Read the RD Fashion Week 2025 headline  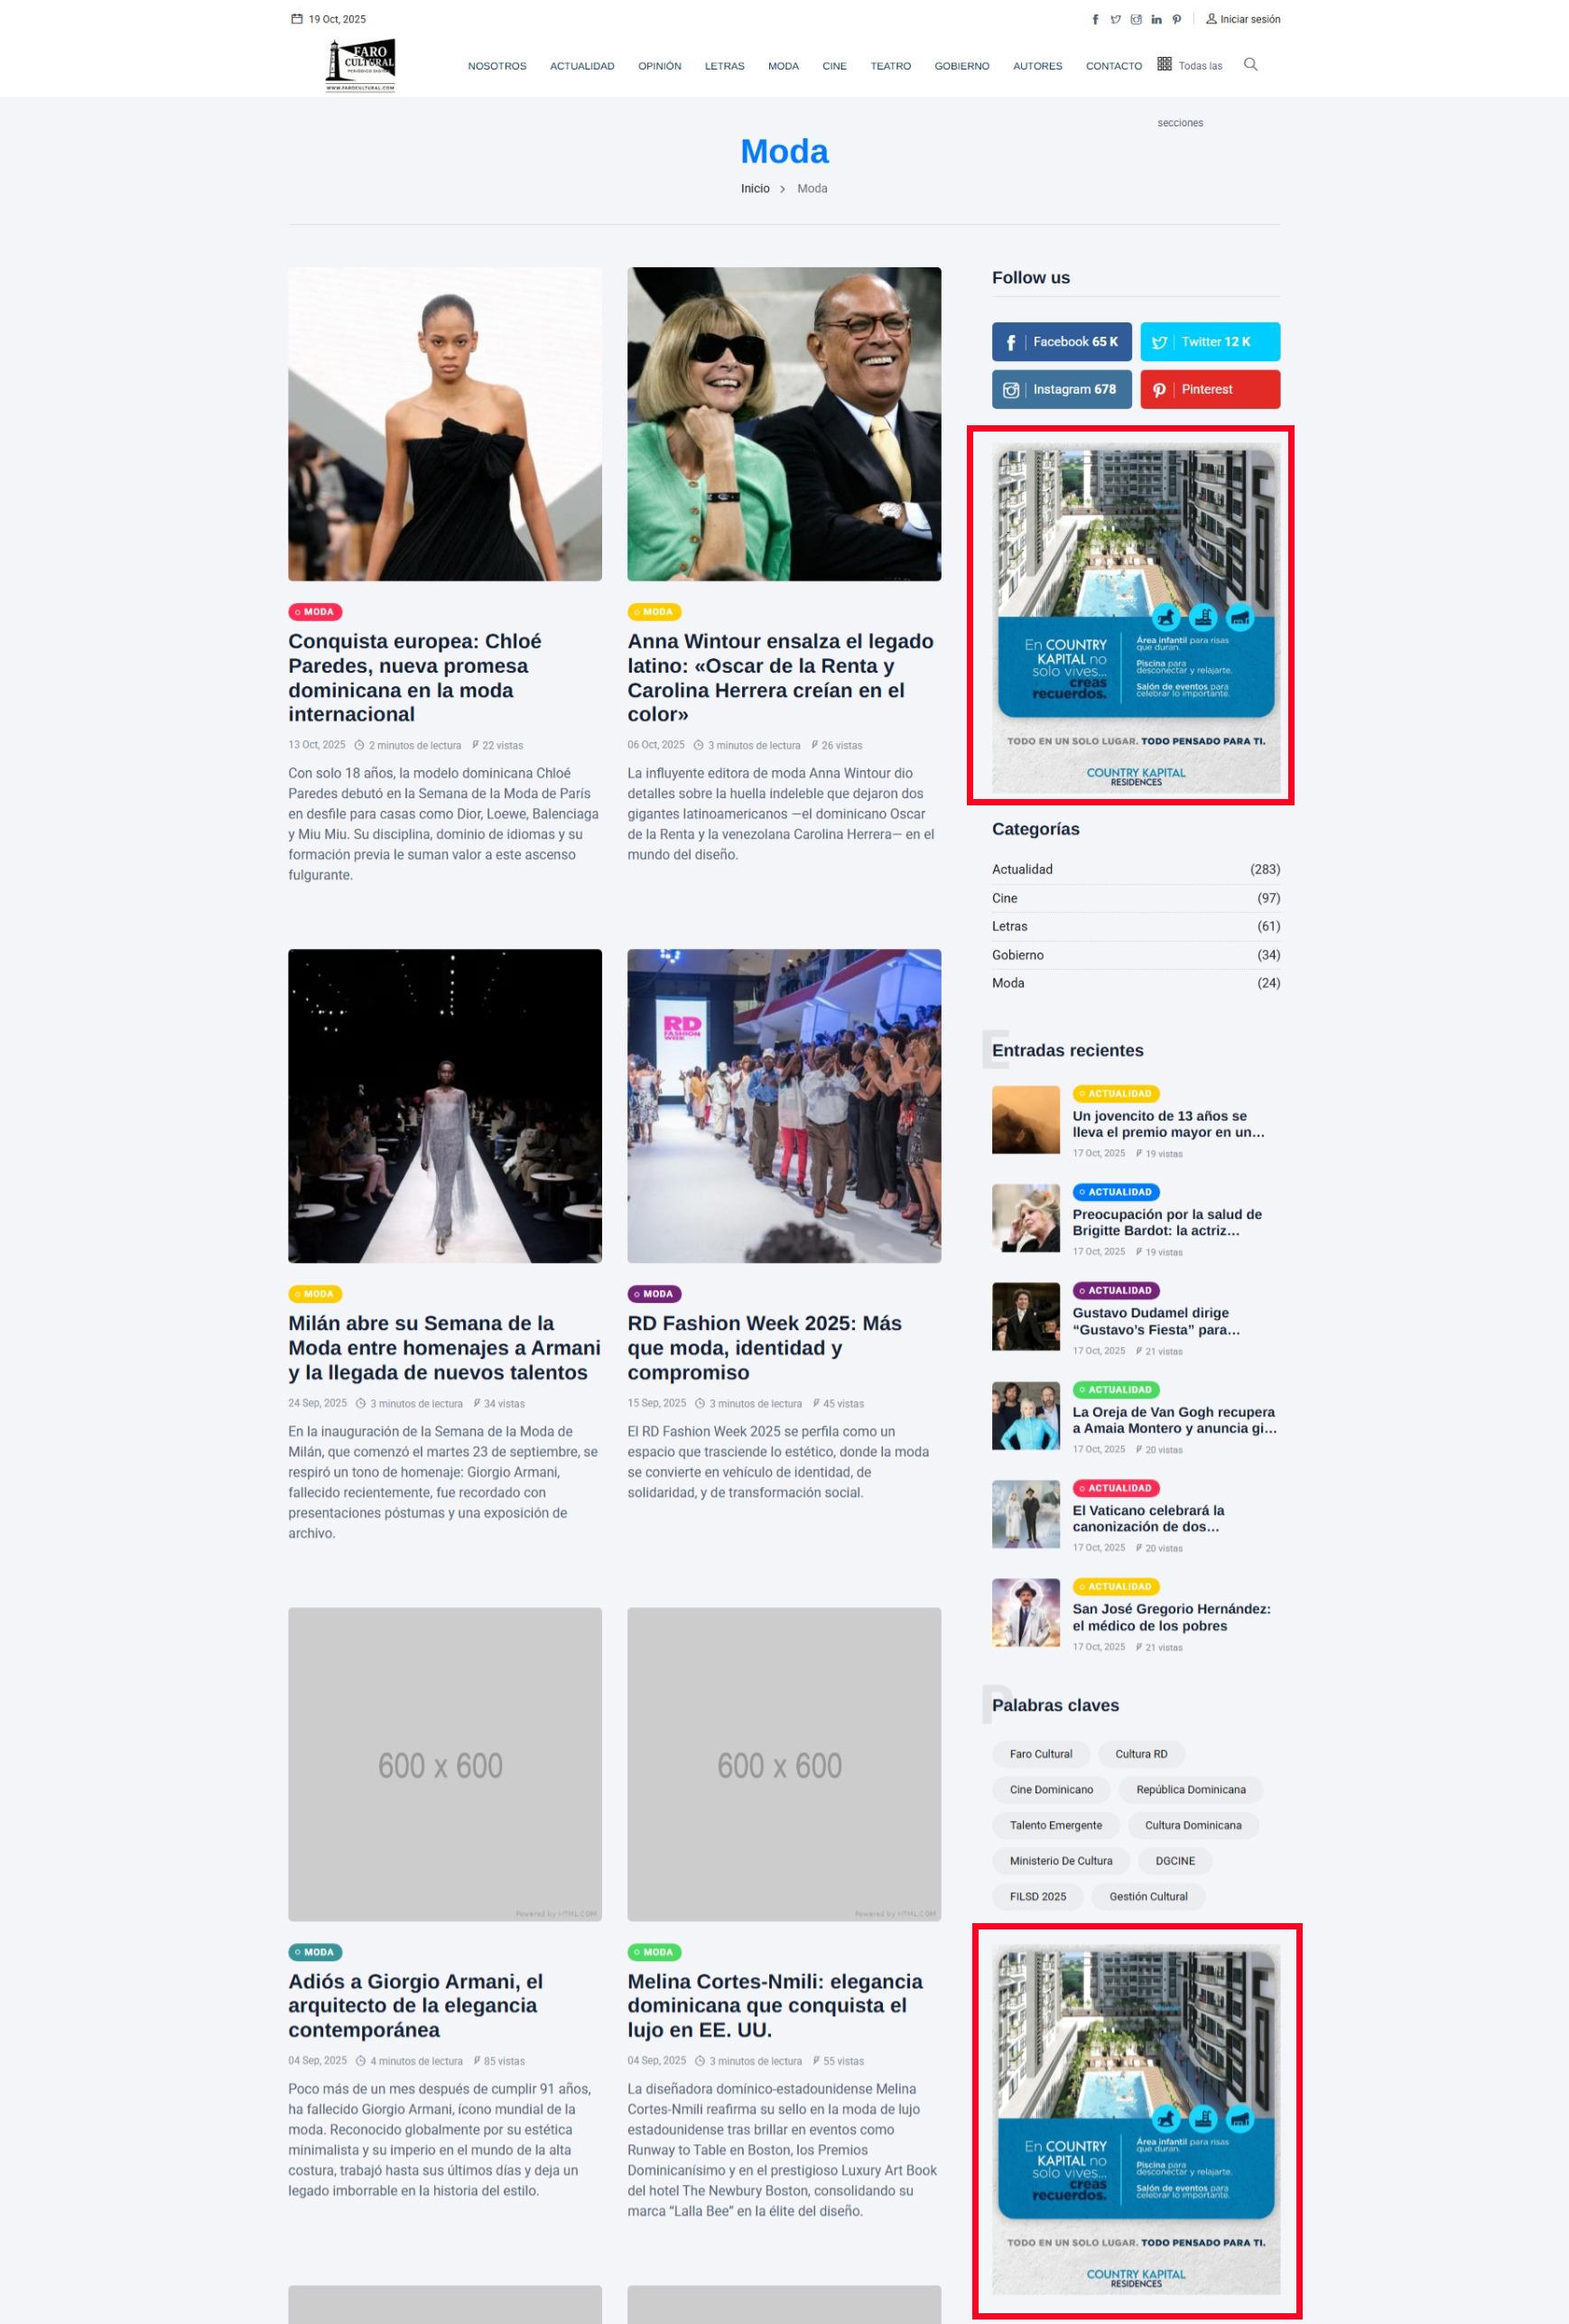coord(764,1347)
